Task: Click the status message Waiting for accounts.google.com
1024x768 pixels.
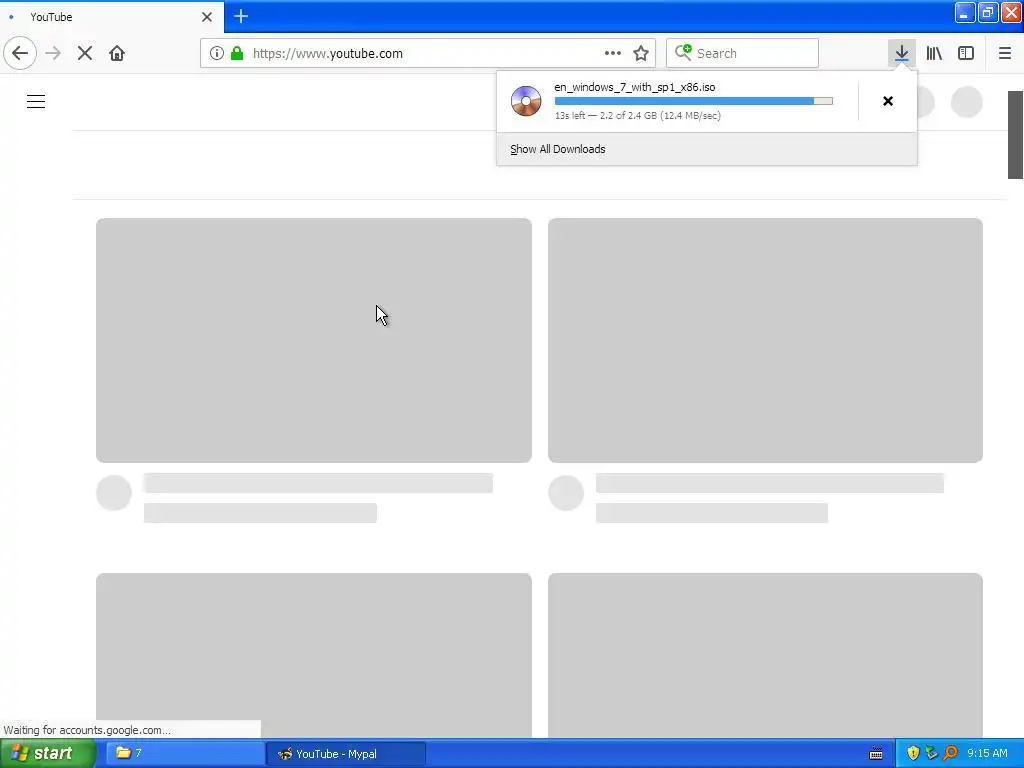Action: pos(88,730)
